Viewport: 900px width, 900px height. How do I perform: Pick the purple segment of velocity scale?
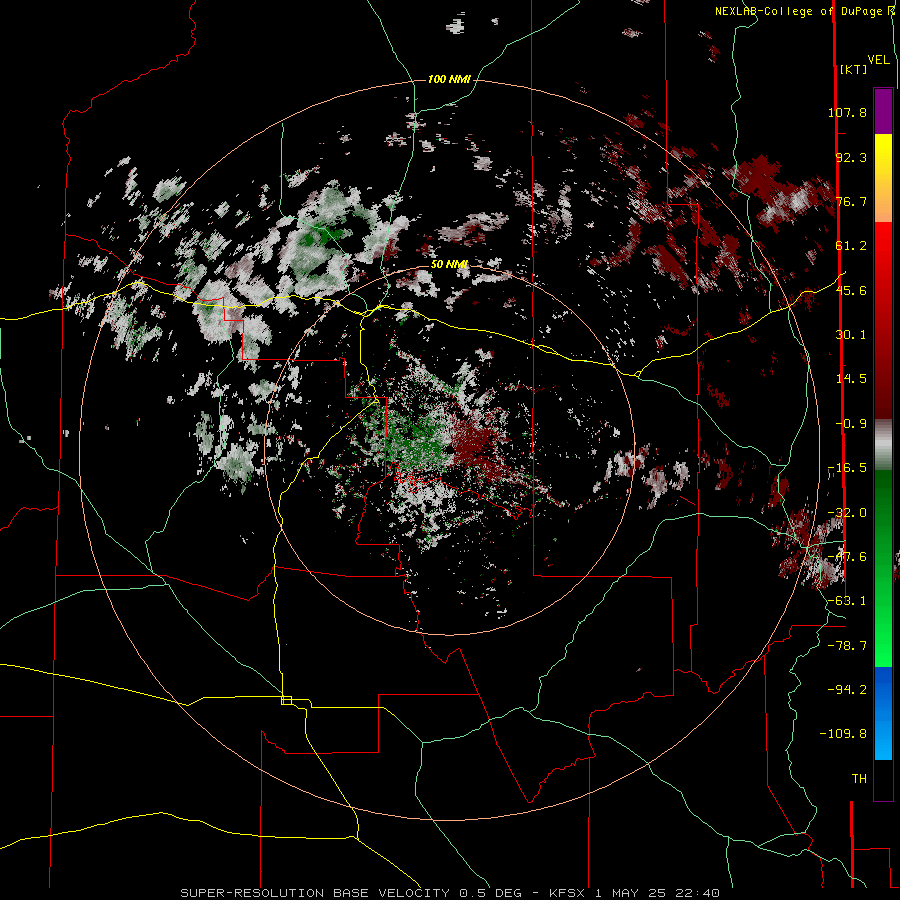point(883,111)
